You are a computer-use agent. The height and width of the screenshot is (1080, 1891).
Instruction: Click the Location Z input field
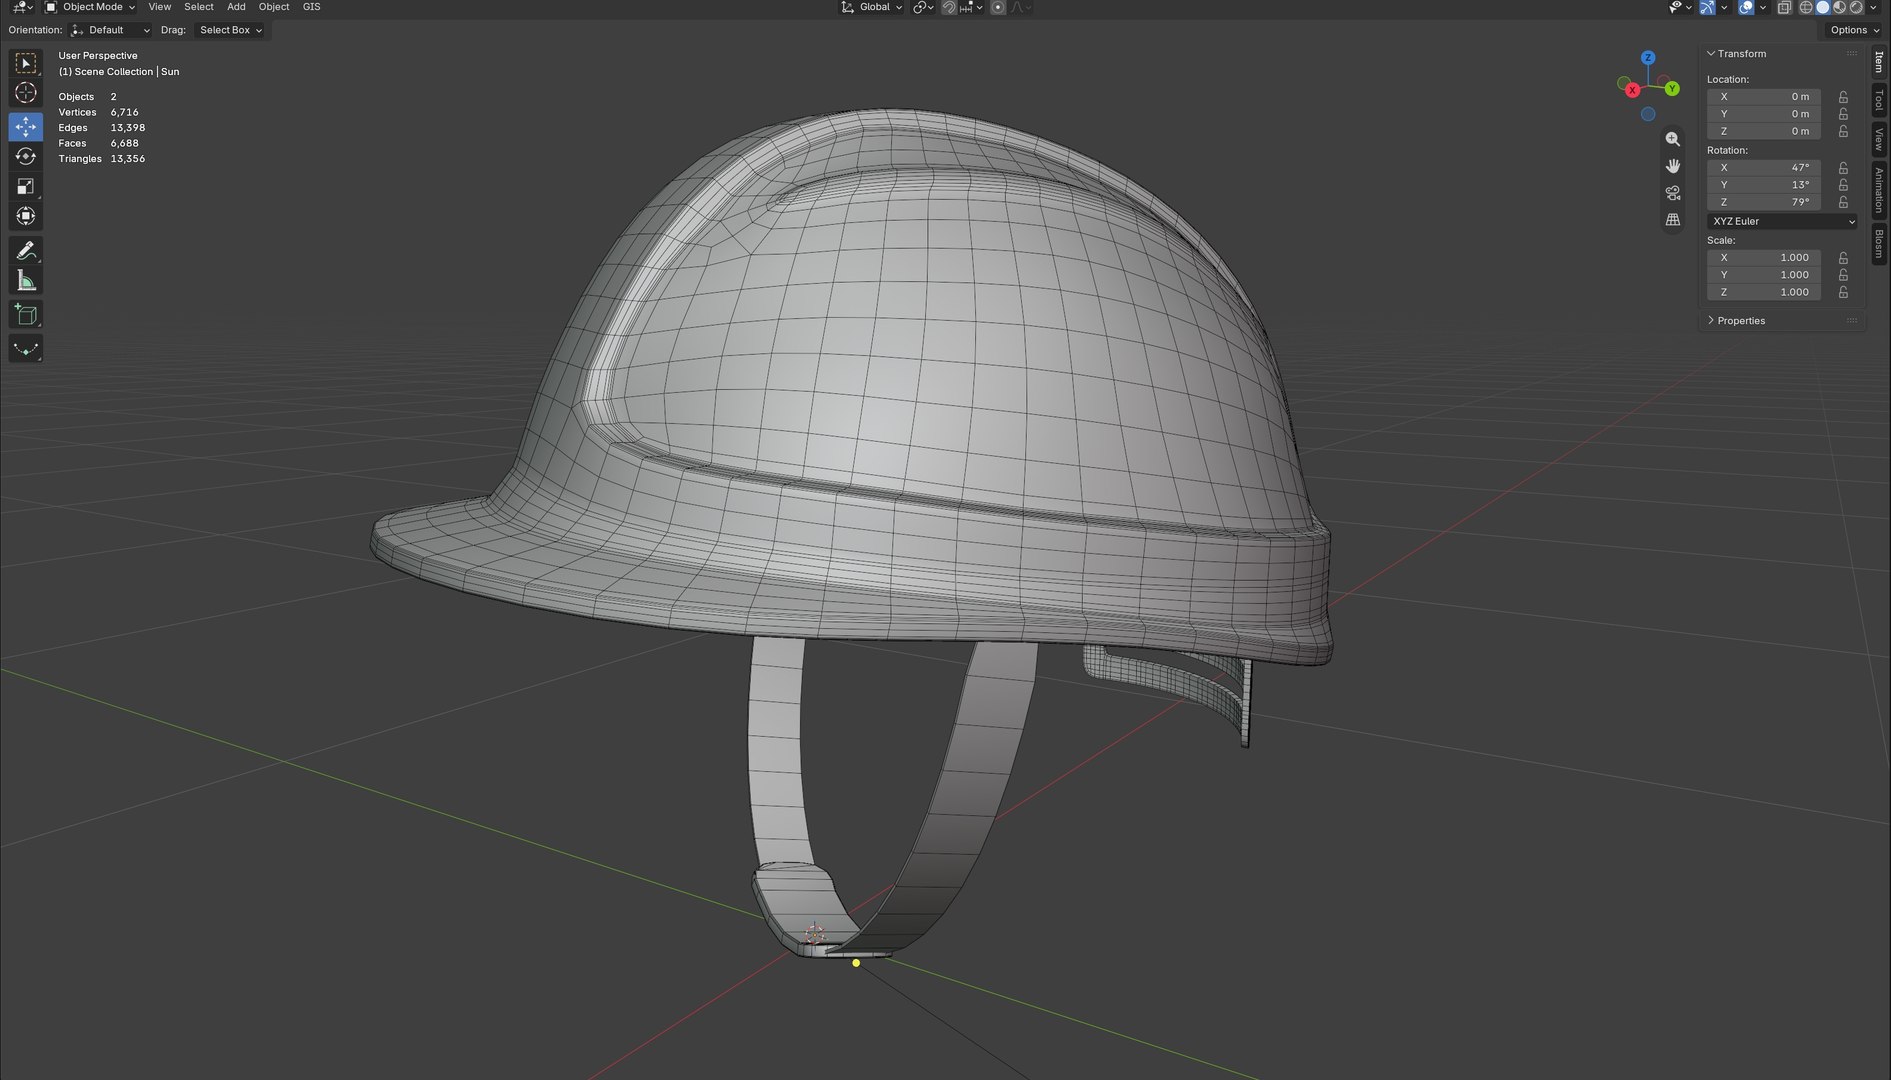(x=1764, y=131)
